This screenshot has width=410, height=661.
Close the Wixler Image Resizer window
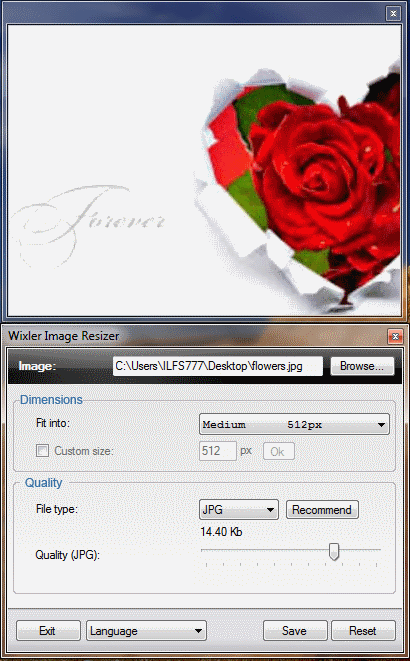[395, 336]
